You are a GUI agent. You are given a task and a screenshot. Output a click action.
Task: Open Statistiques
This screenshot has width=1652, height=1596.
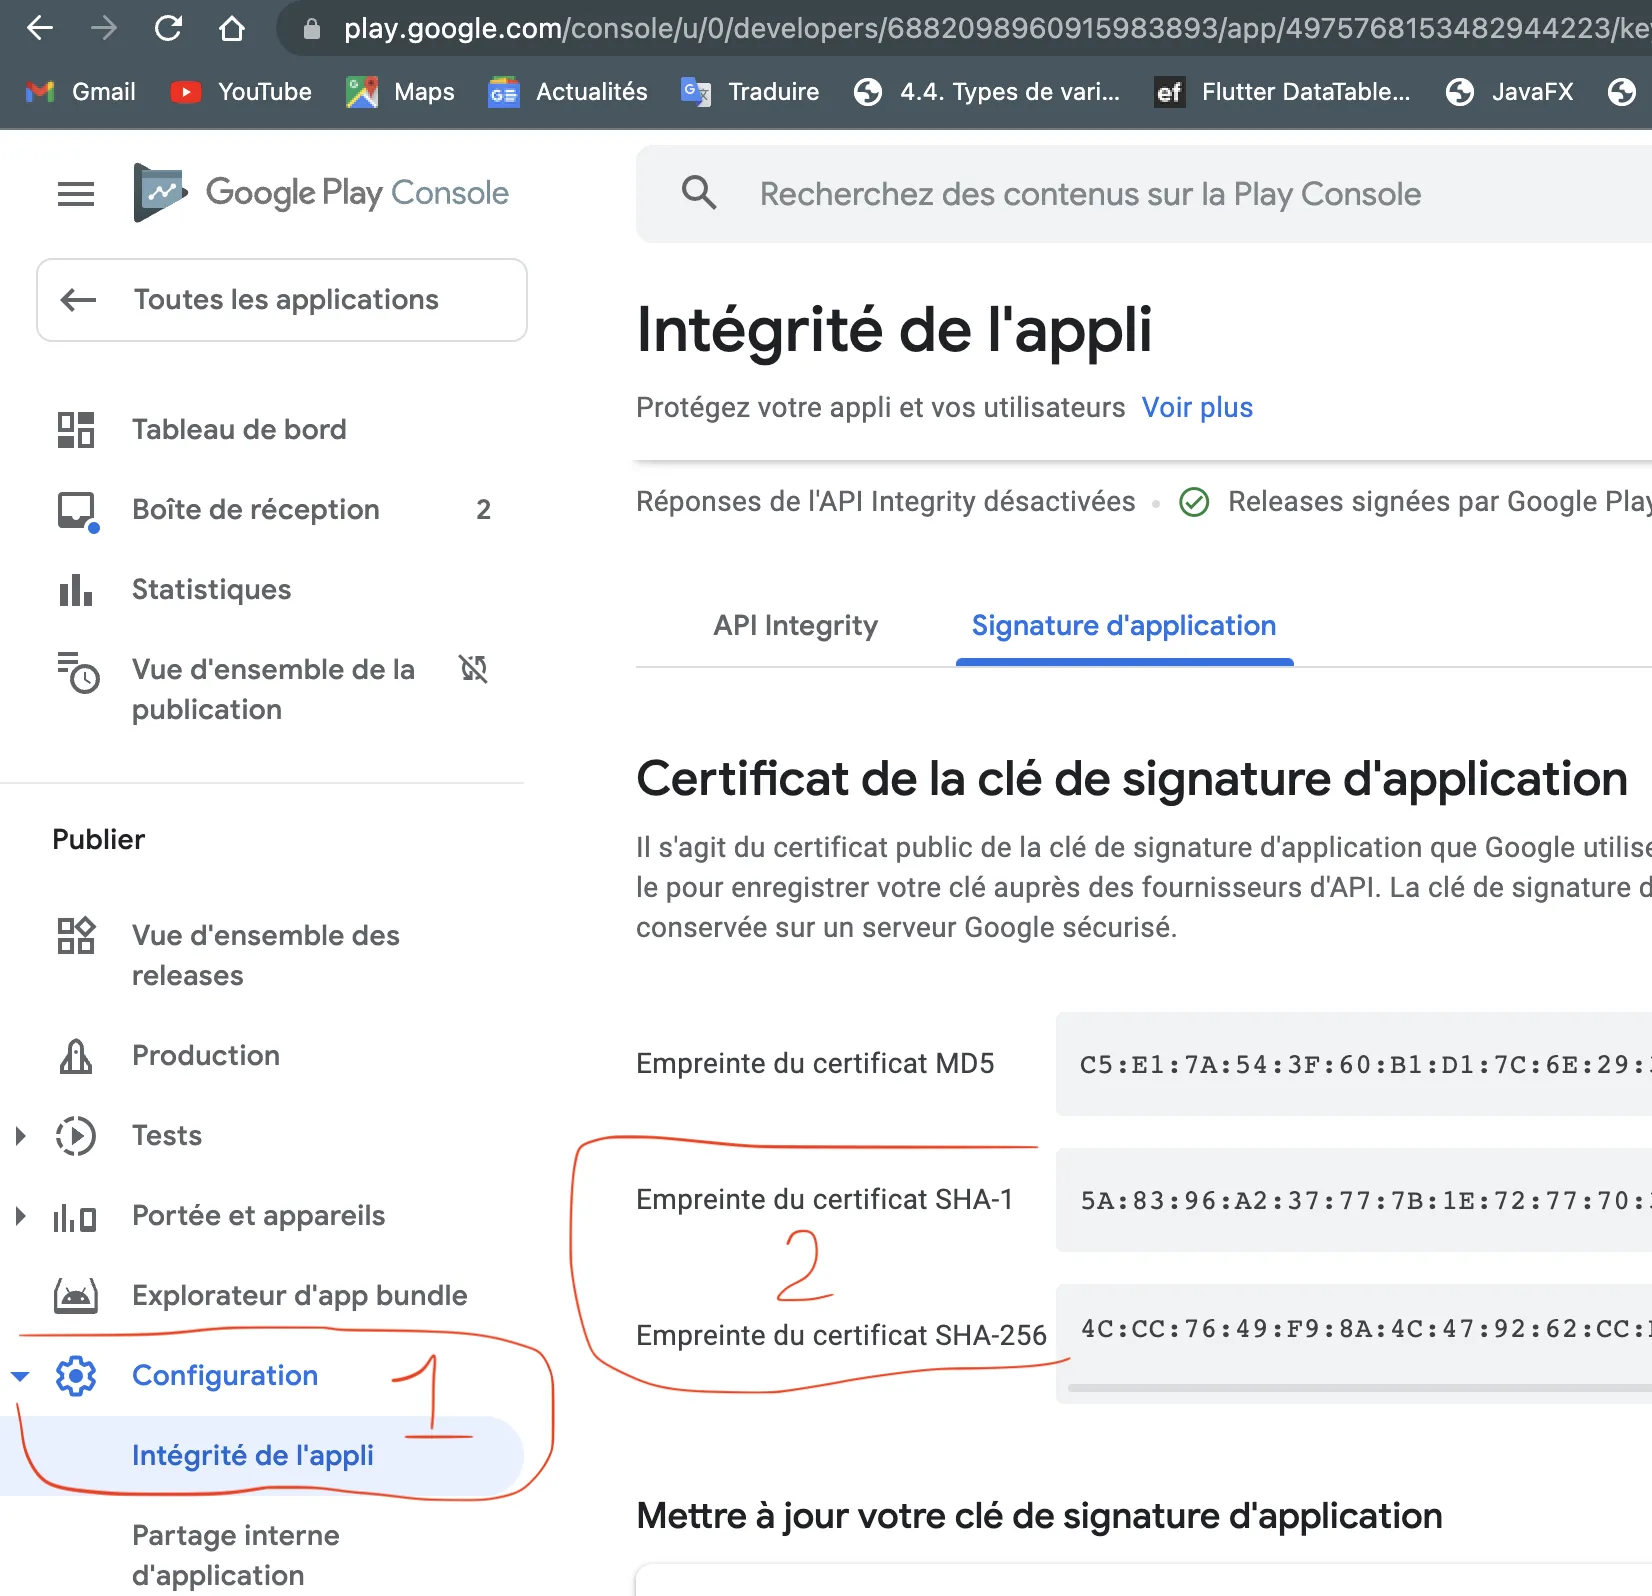[x=212, y=590]
